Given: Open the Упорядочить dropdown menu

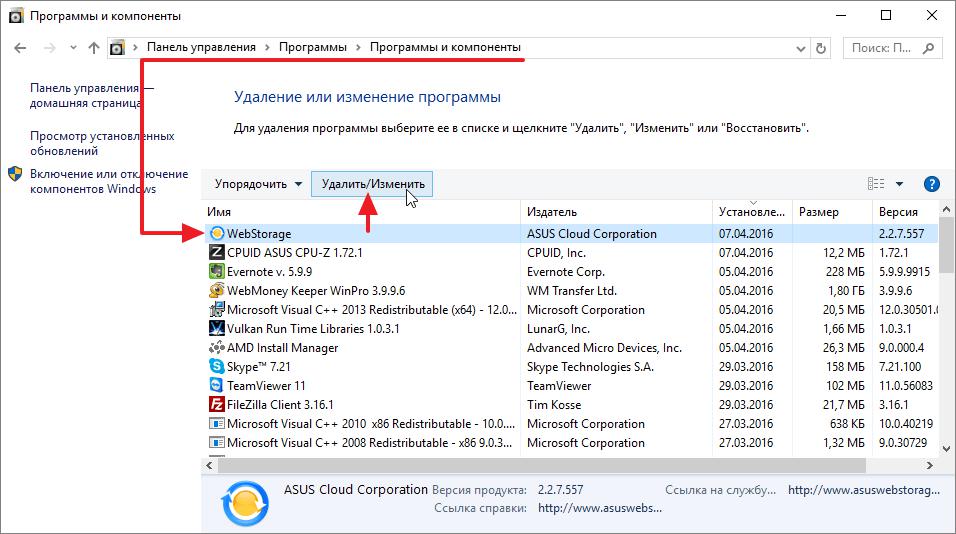Looking at the screenshot, I should coord(258,184).
